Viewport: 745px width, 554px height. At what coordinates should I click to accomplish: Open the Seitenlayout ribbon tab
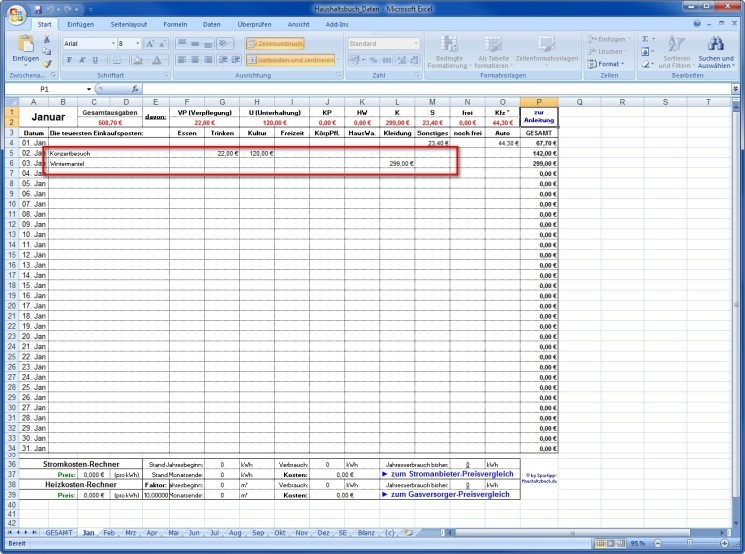tap(129, 24)
